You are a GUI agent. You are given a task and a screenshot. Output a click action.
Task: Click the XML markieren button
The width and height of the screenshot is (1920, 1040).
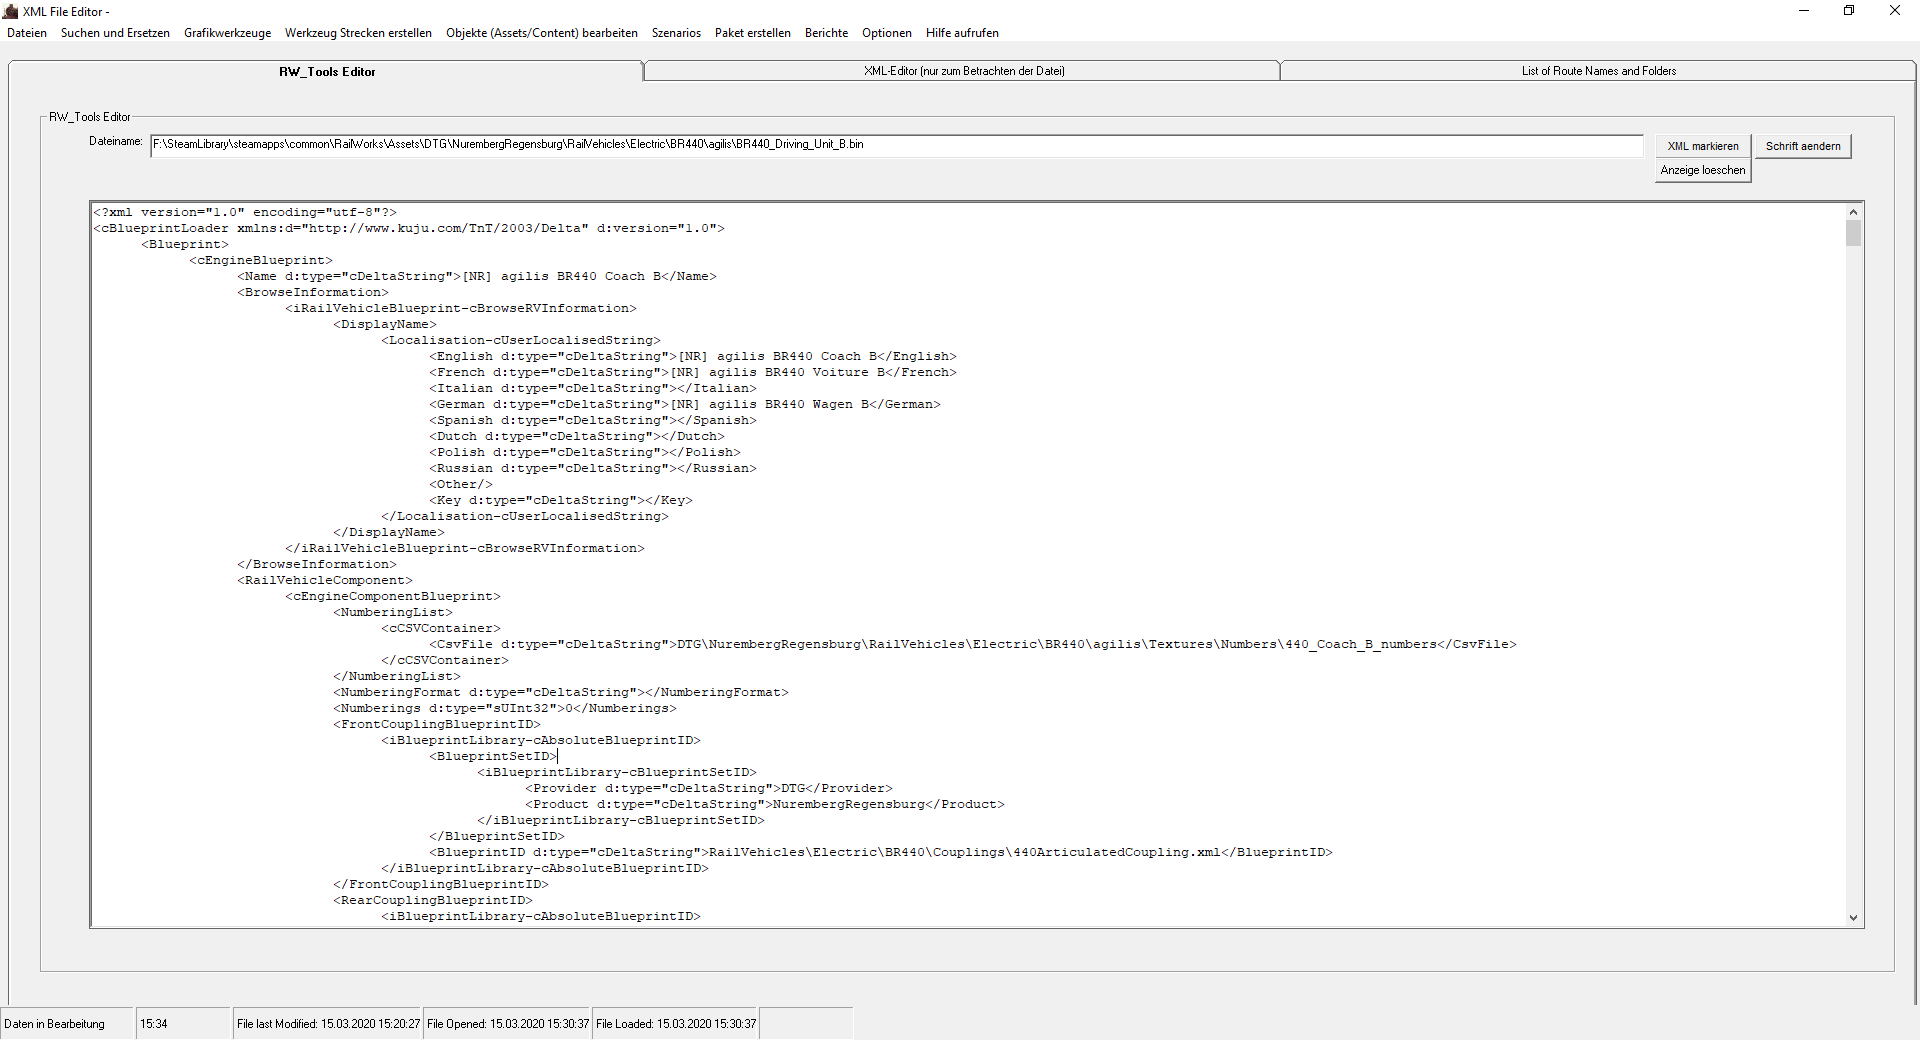(1703, 146)
